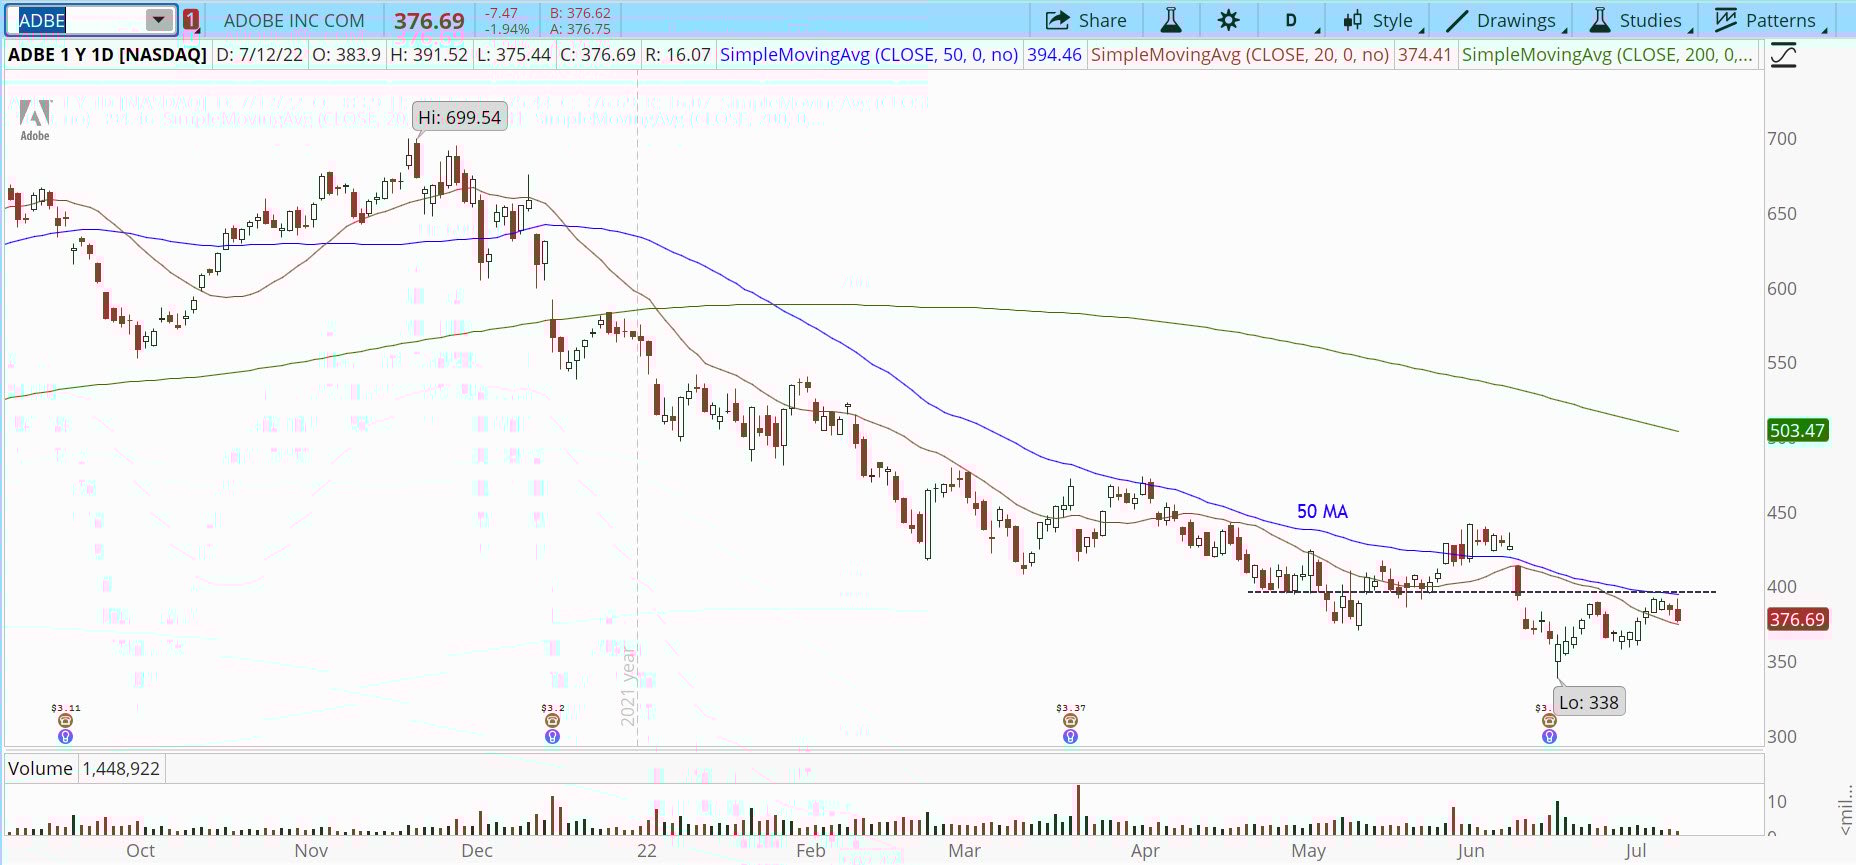Image resolution: width=1856 pixels, height=865 pixels.
Task: Click the Jul label on the time axis
Action: (1635, 850)
